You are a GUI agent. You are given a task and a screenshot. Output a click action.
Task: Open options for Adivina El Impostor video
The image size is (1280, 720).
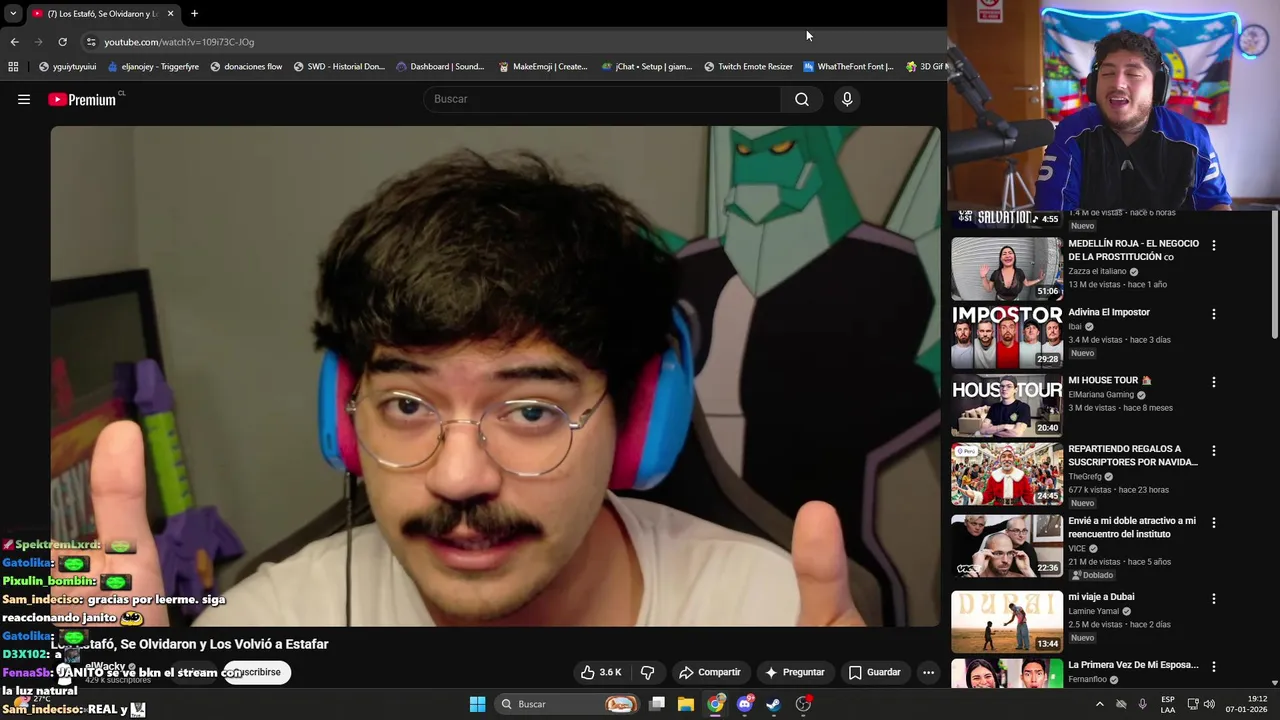[1214, 314]
